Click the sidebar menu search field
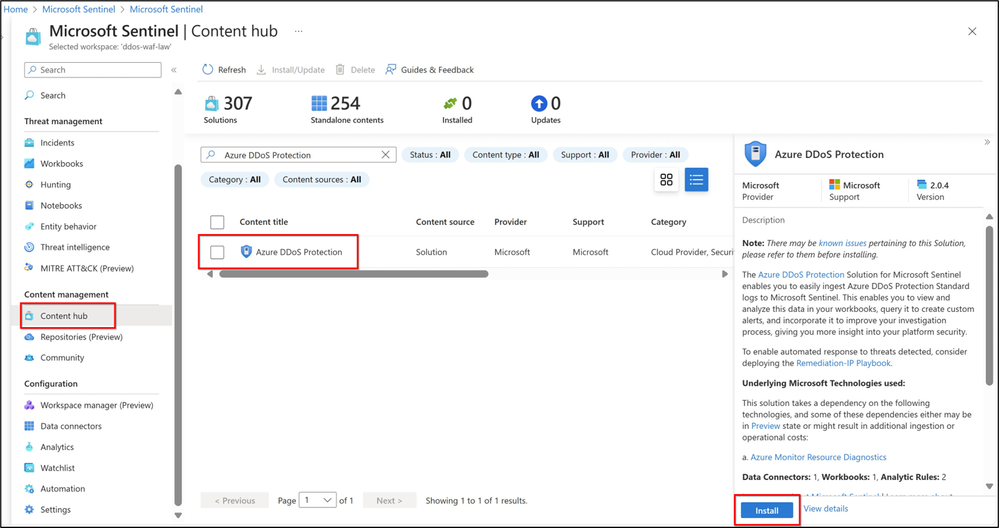 coord(93,70)
